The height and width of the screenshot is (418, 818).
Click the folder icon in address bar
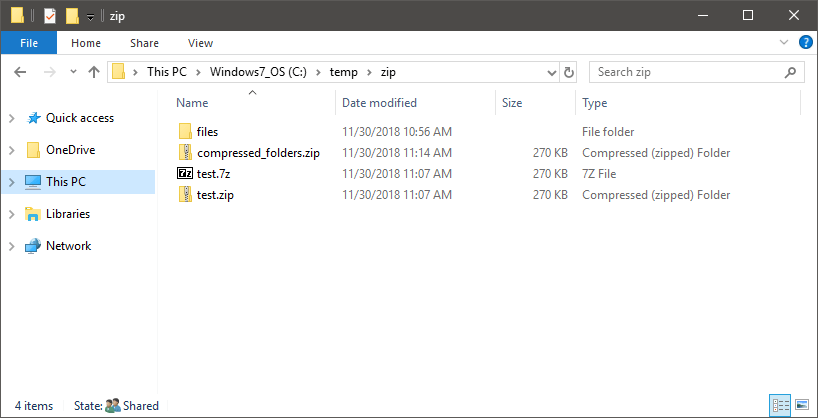coord(118,71)
